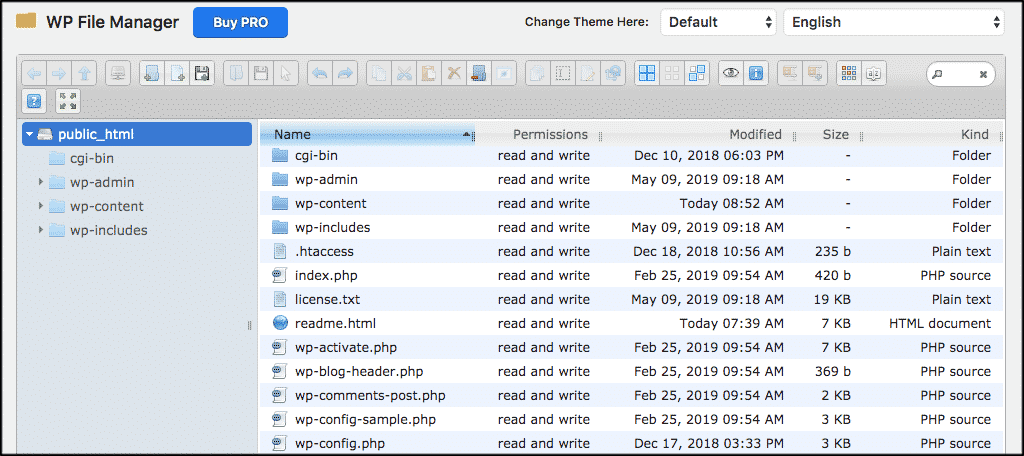
Task: Sort files by the Modified column header
Action: [x=755, y=134]
